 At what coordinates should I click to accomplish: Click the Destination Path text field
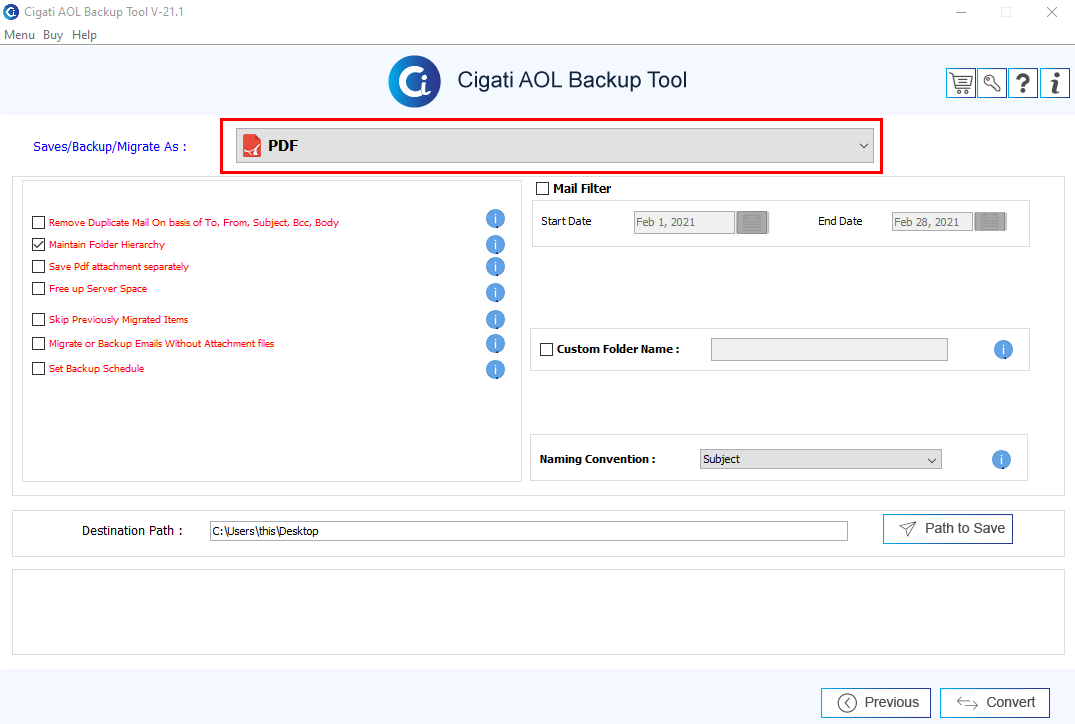[x=529, y=531]
